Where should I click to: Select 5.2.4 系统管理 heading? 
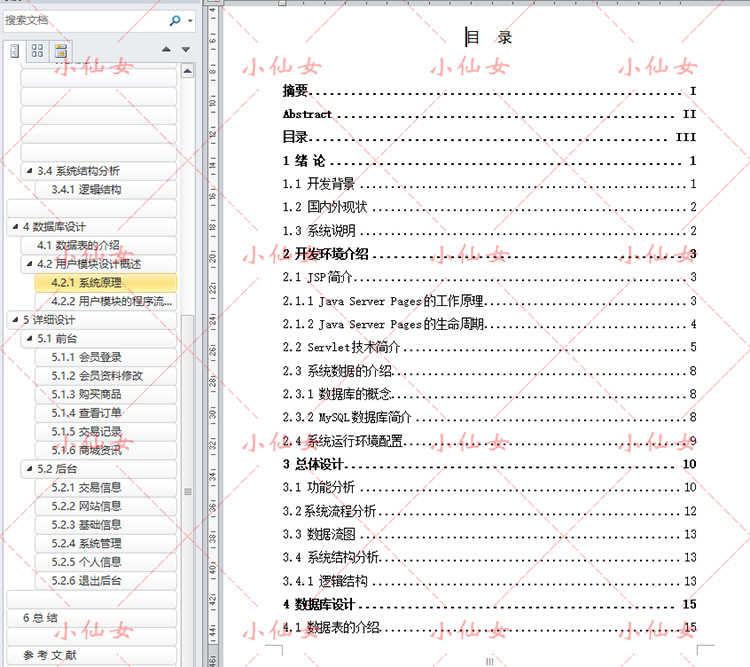coord(105,544)
